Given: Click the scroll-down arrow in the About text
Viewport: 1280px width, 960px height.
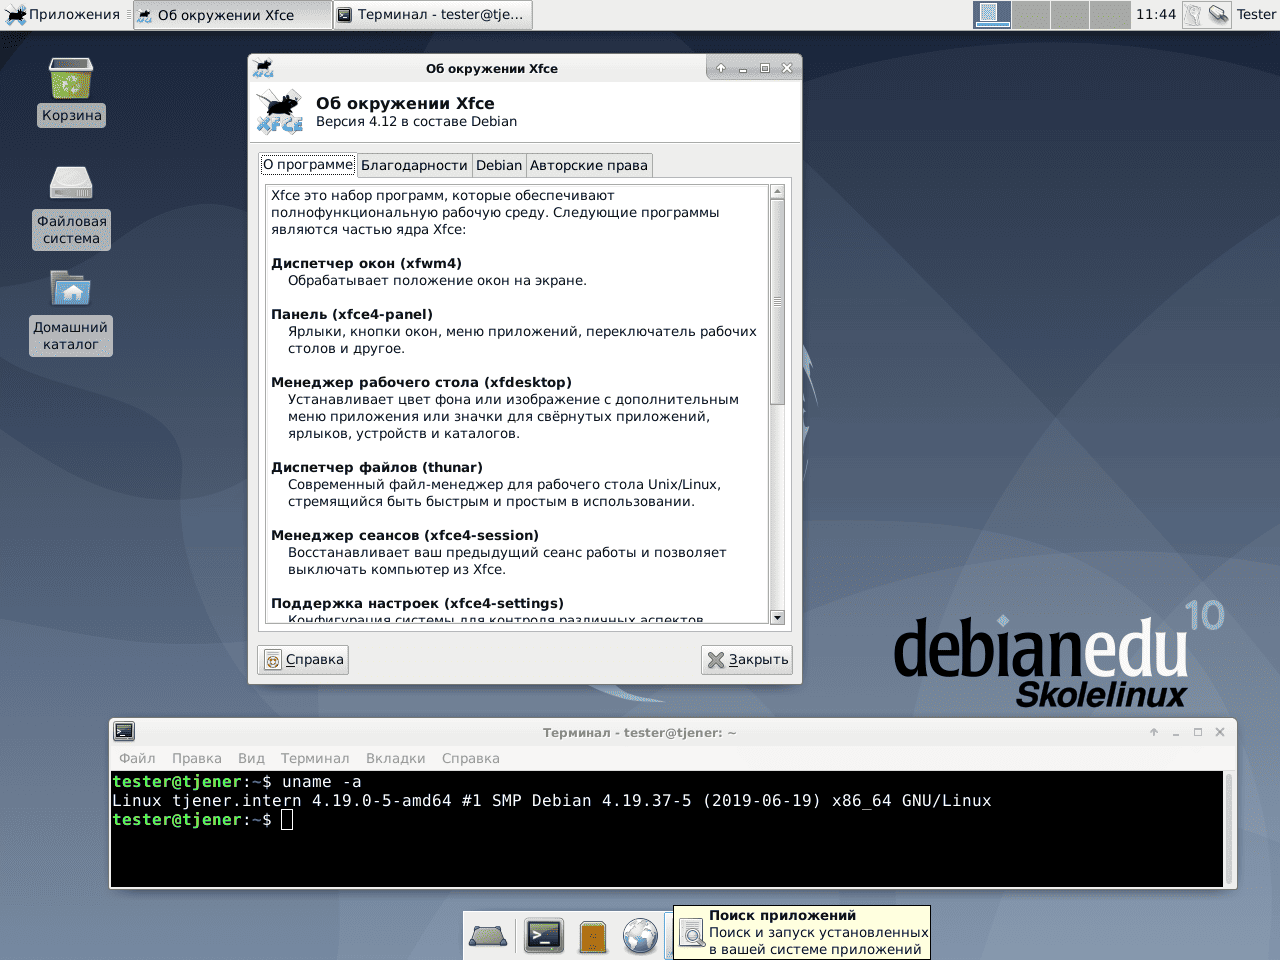Looking at the screenshot, I should (x=778, y=617).
